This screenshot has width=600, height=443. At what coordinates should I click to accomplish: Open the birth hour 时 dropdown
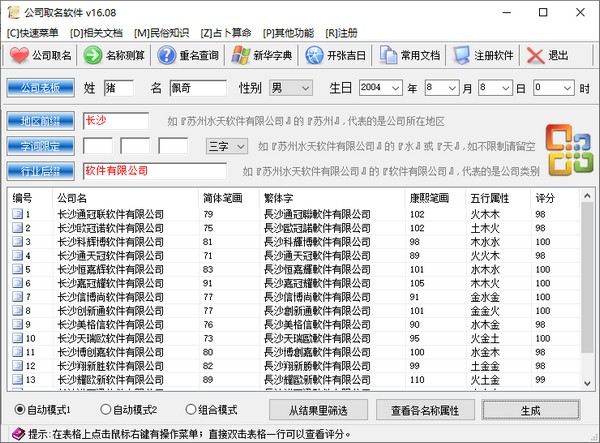coord(554,88)
